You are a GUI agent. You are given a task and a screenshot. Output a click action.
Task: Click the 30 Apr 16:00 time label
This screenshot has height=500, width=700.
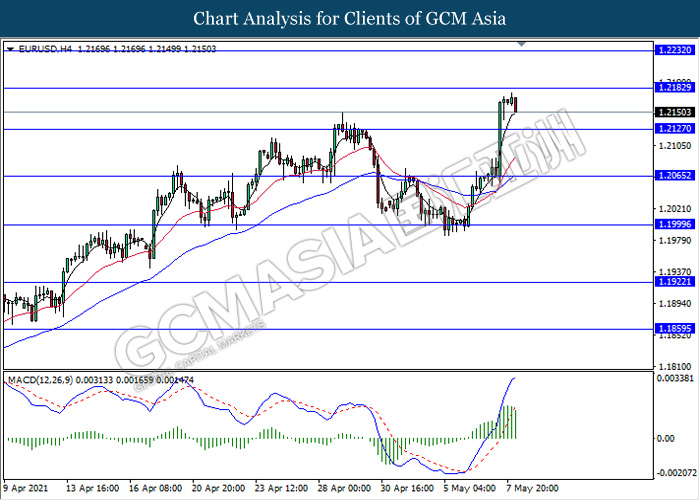408,488
